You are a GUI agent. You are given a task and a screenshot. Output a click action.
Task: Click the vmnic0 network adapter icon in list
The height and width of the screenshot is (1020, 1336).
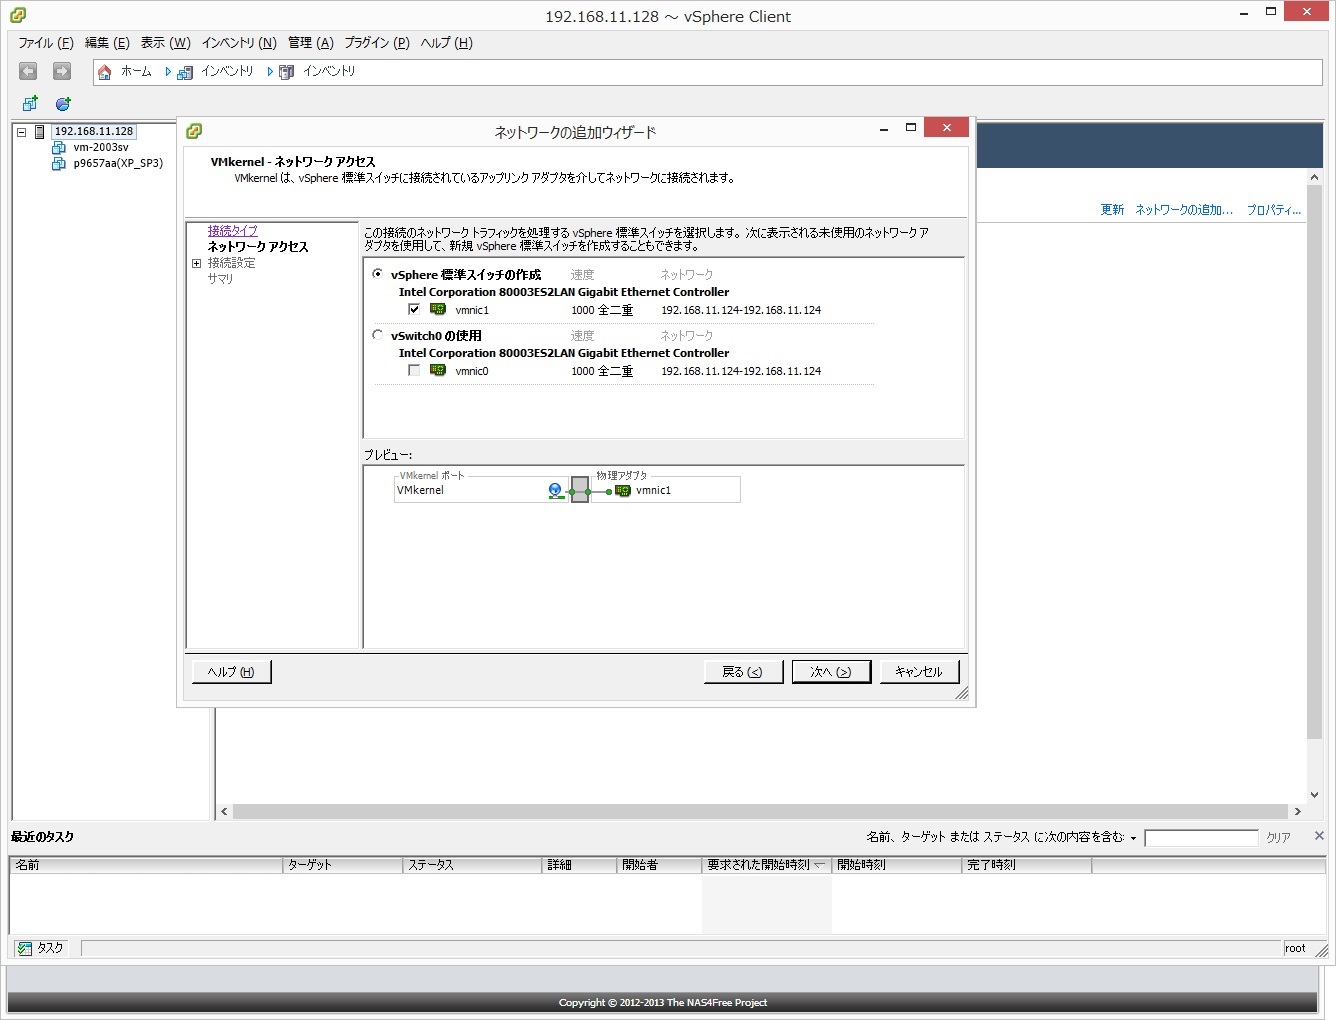(438, 371)
